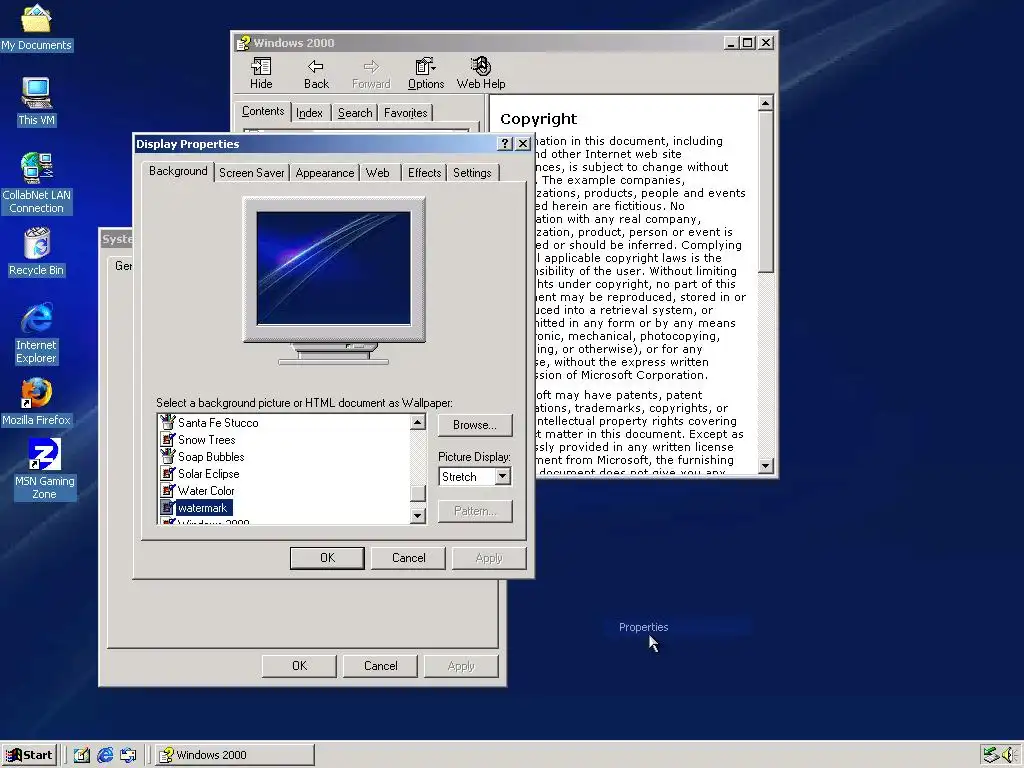Screen dimensions: 1024x768
Task: Switch to the Web tab
Action: 377,173
